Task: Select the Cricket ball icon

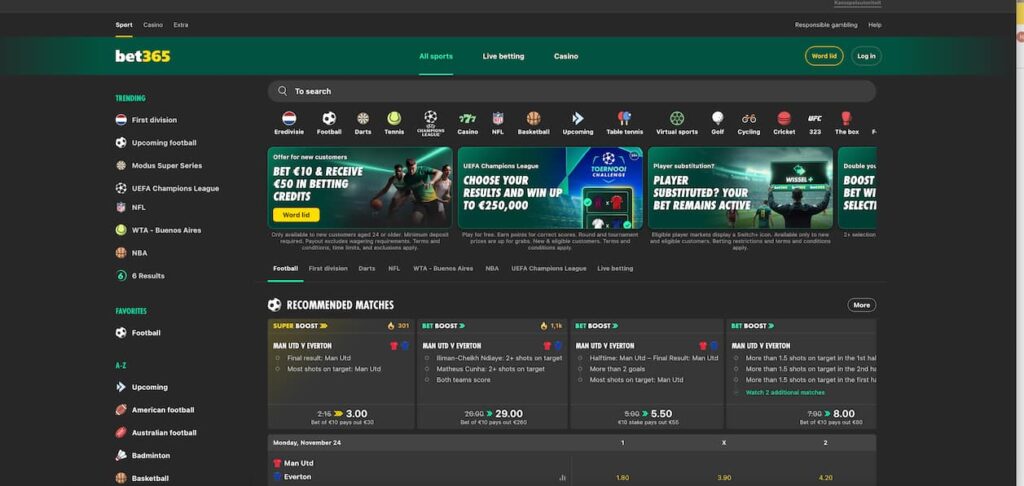Action: pos(784,118)
